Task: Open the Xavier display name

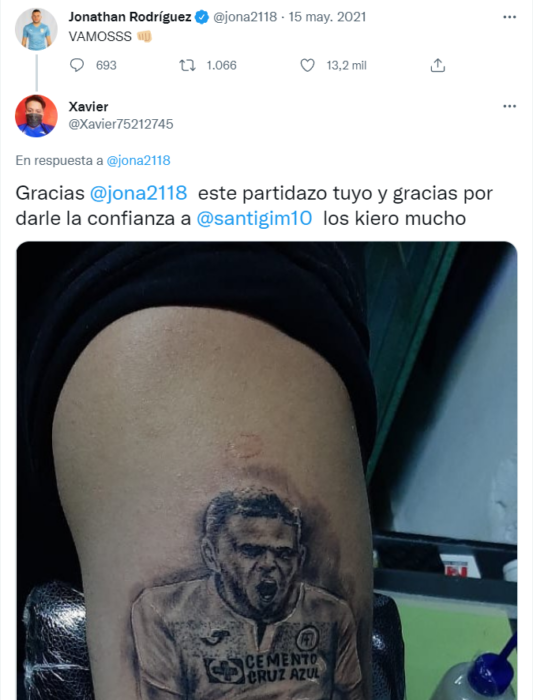Action: click(88, 107)
